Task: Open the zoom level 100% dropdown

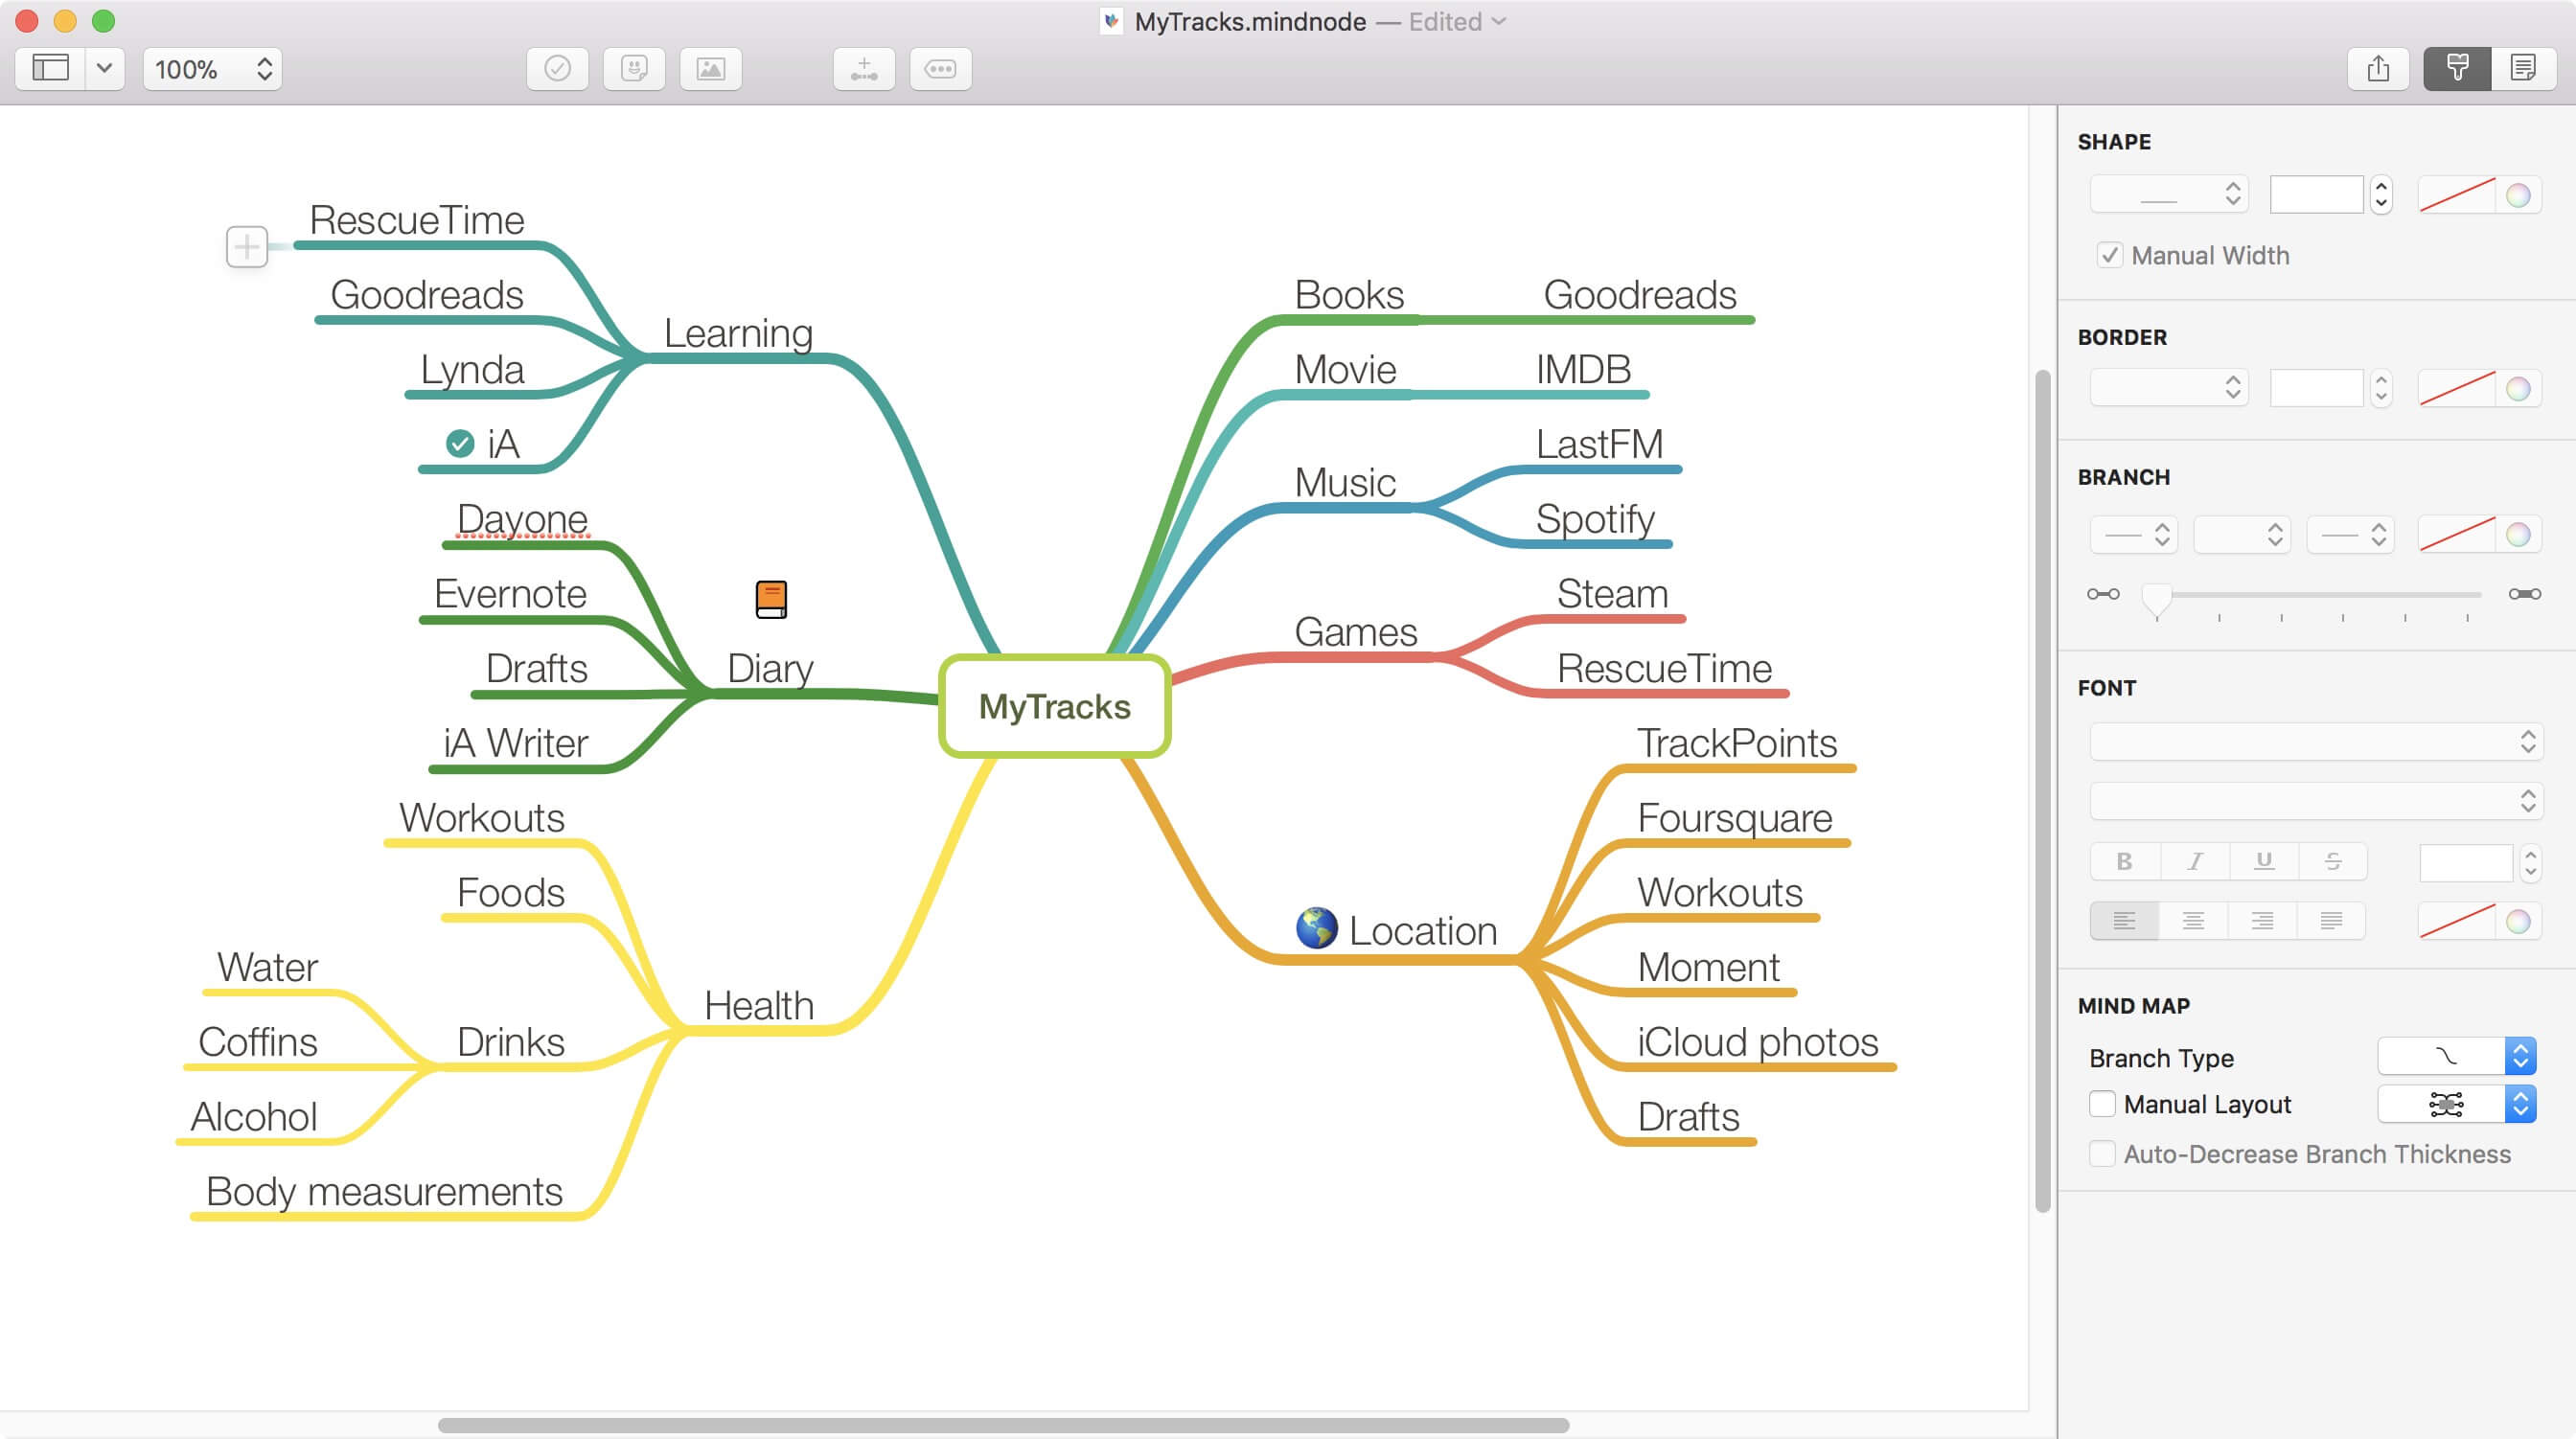Action: pyautogui.click(x=212, y=69)
